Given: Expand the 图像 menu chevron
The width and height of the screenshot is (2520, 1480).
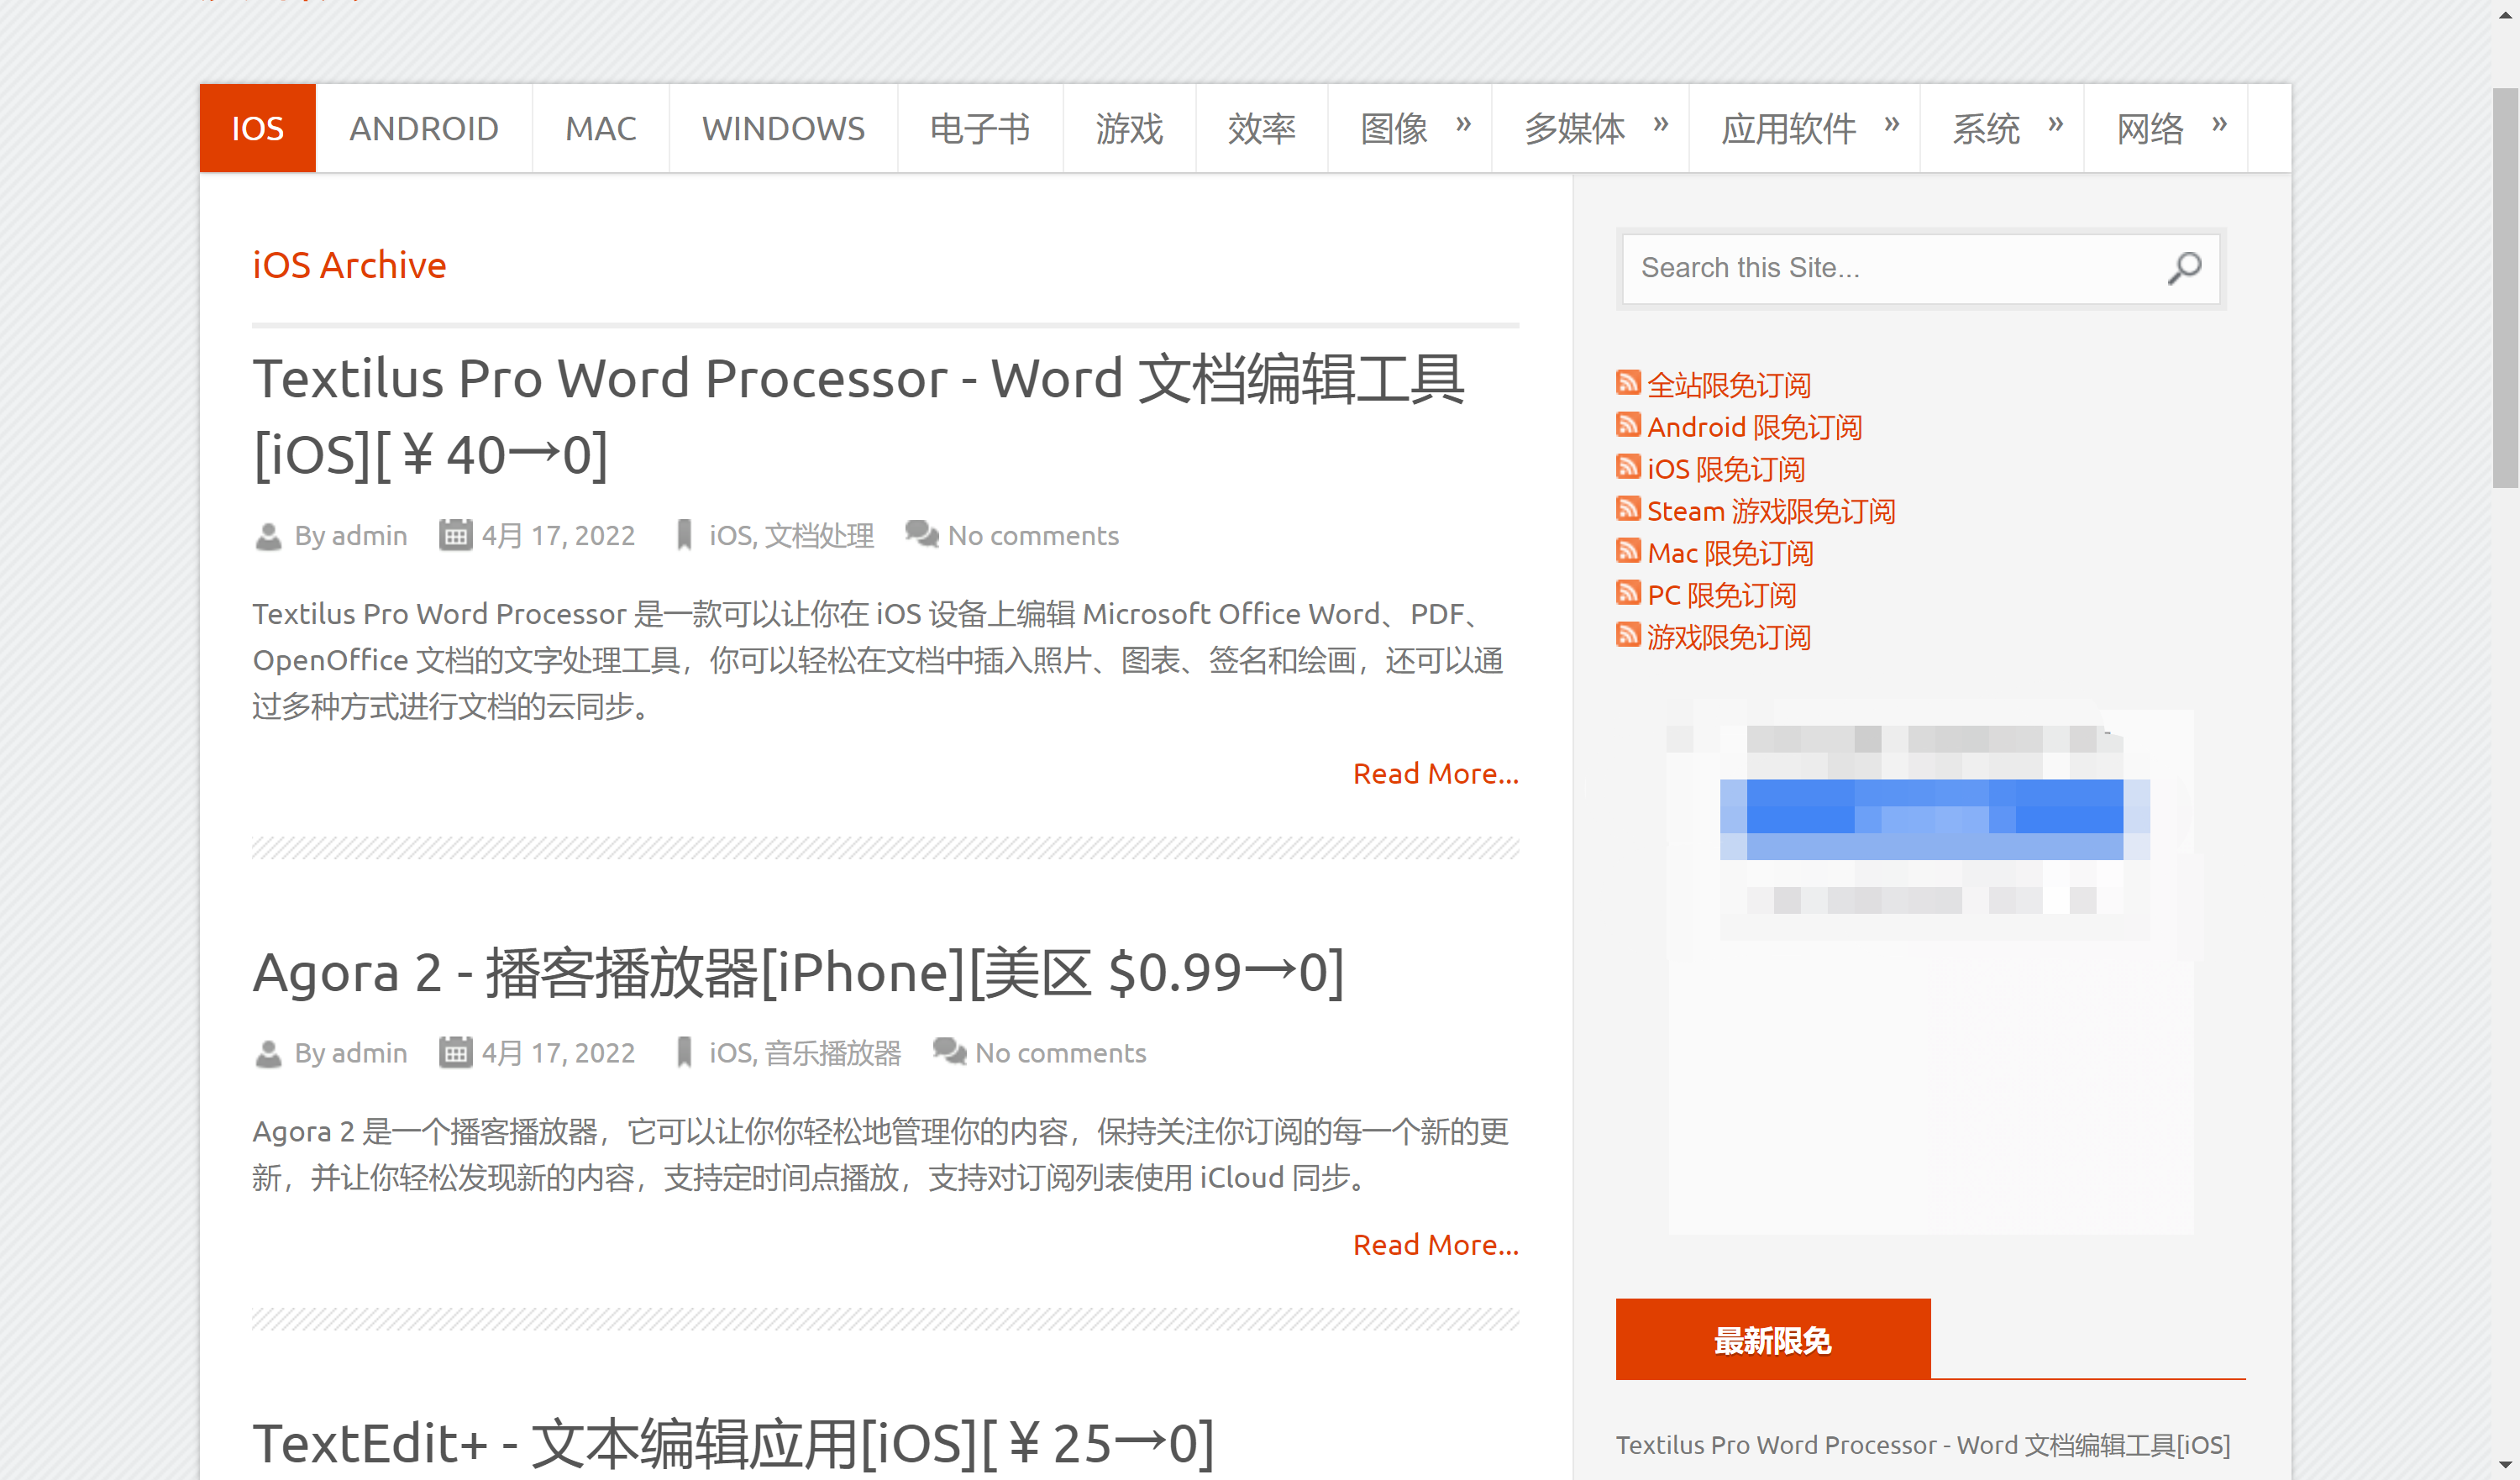Looking at the screenshot, I should [1463, 125].
